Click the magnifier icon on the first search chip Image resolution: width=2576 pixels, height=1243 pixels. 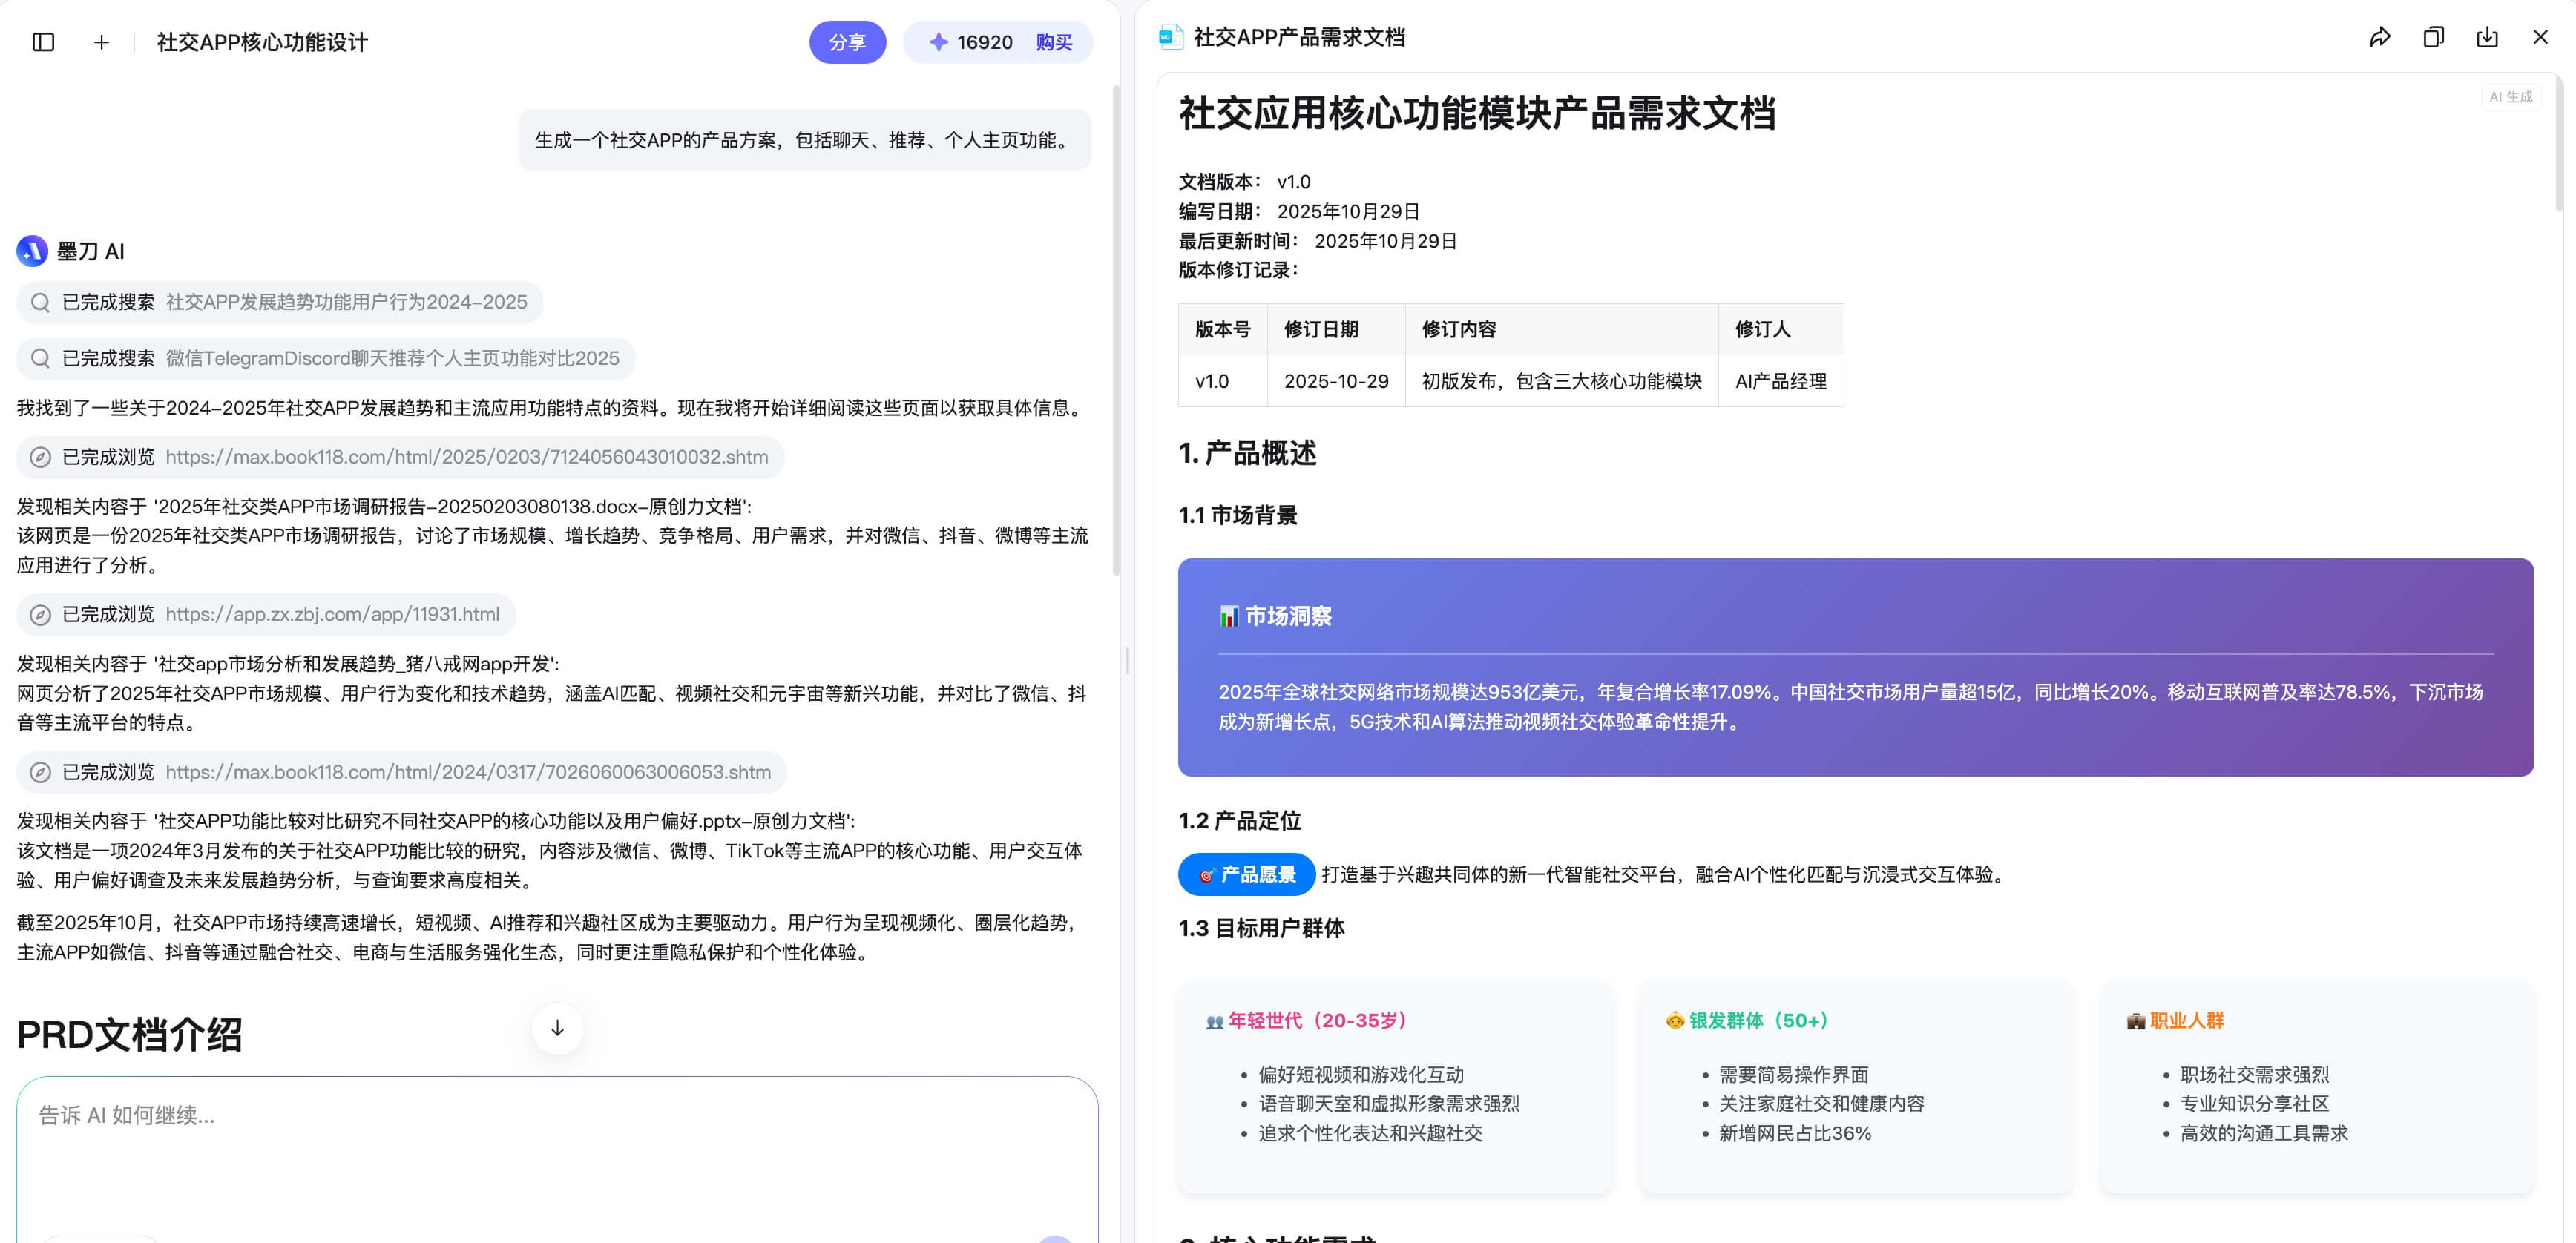(x=40, y=302)
